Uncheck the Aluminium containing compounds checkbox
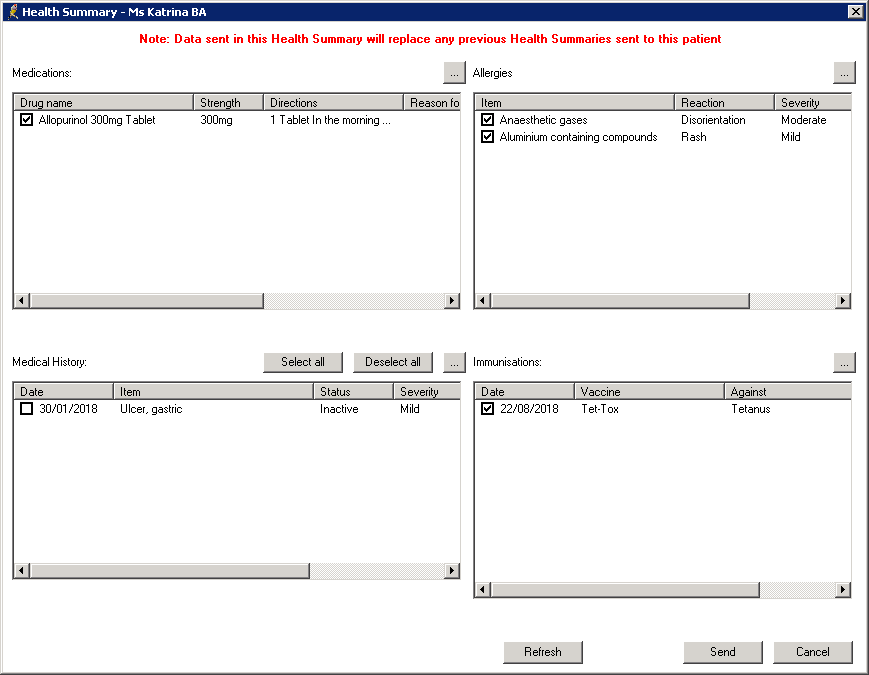 pyautogui.click(x=488, y=137)
